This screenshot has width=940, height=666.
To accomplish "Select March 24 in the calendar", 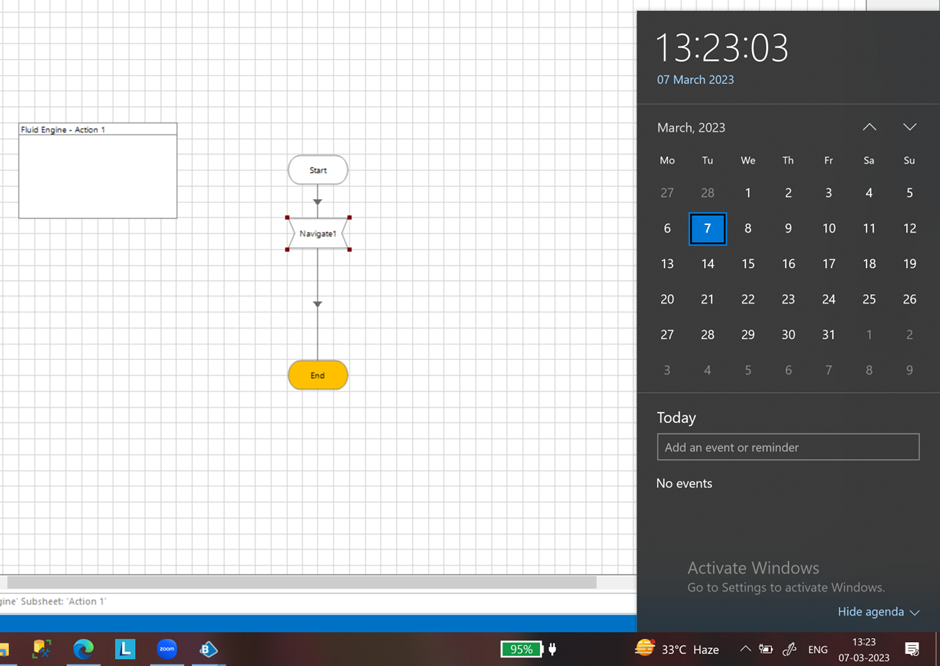I will (828, 299).
